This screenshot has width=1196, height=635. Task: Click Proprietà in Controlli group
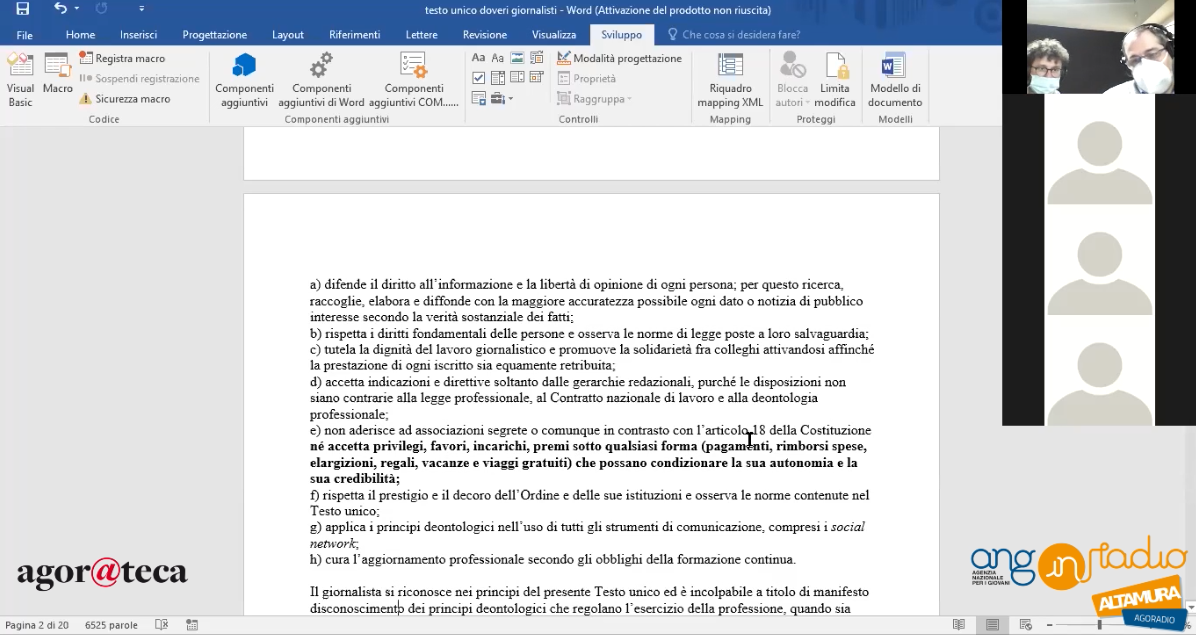coord(587,79)
